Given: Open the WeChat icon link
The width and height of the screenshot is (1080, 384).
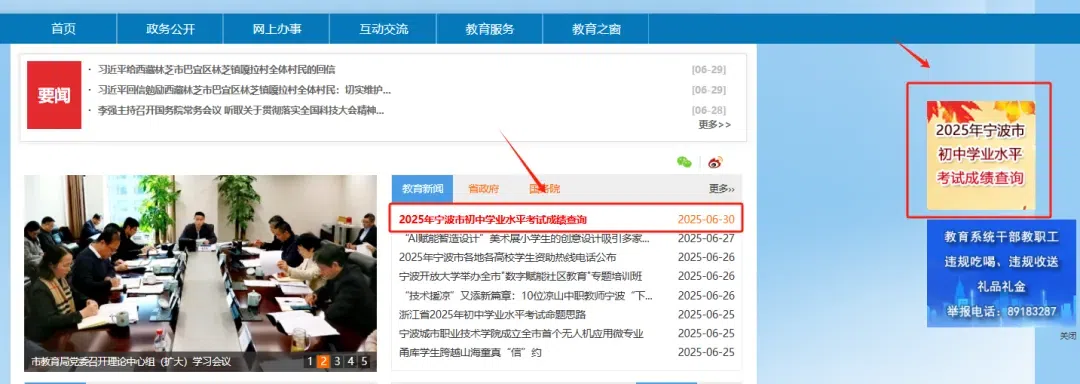Looking at the screenshot, I should tap(684, 162).
